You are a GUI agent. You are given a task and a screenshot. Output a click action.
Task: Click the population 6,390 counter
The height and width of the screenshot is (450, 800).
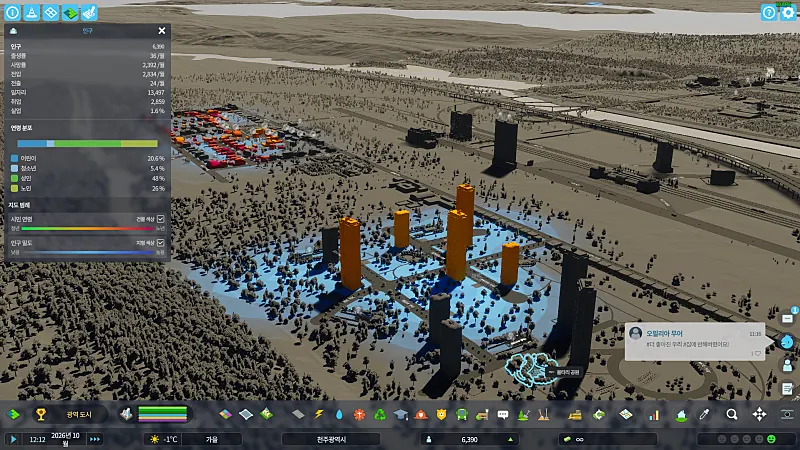pyautogui.click(x=469, y=439)
